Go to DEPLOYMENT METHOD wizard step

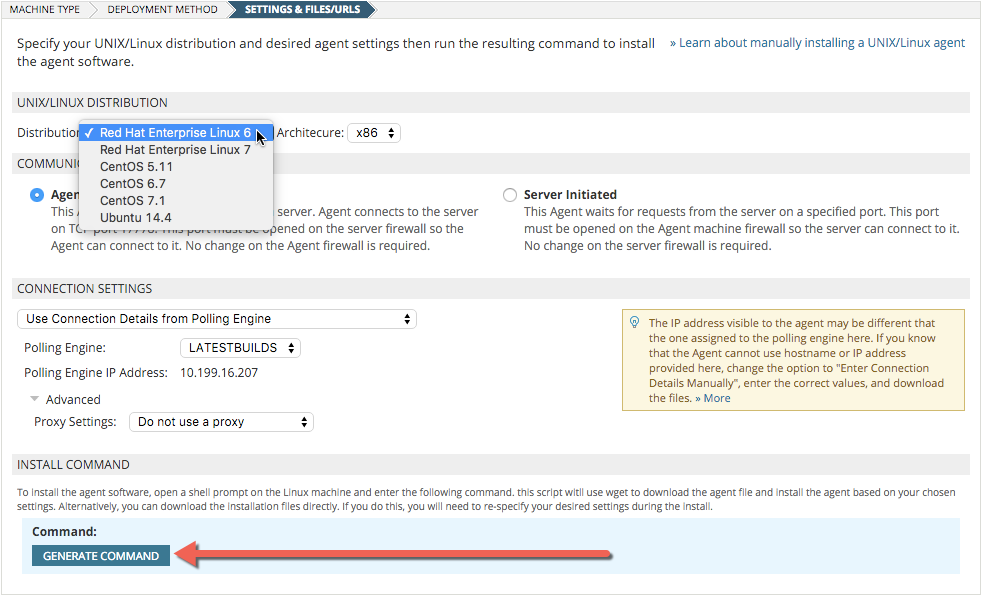163,9
